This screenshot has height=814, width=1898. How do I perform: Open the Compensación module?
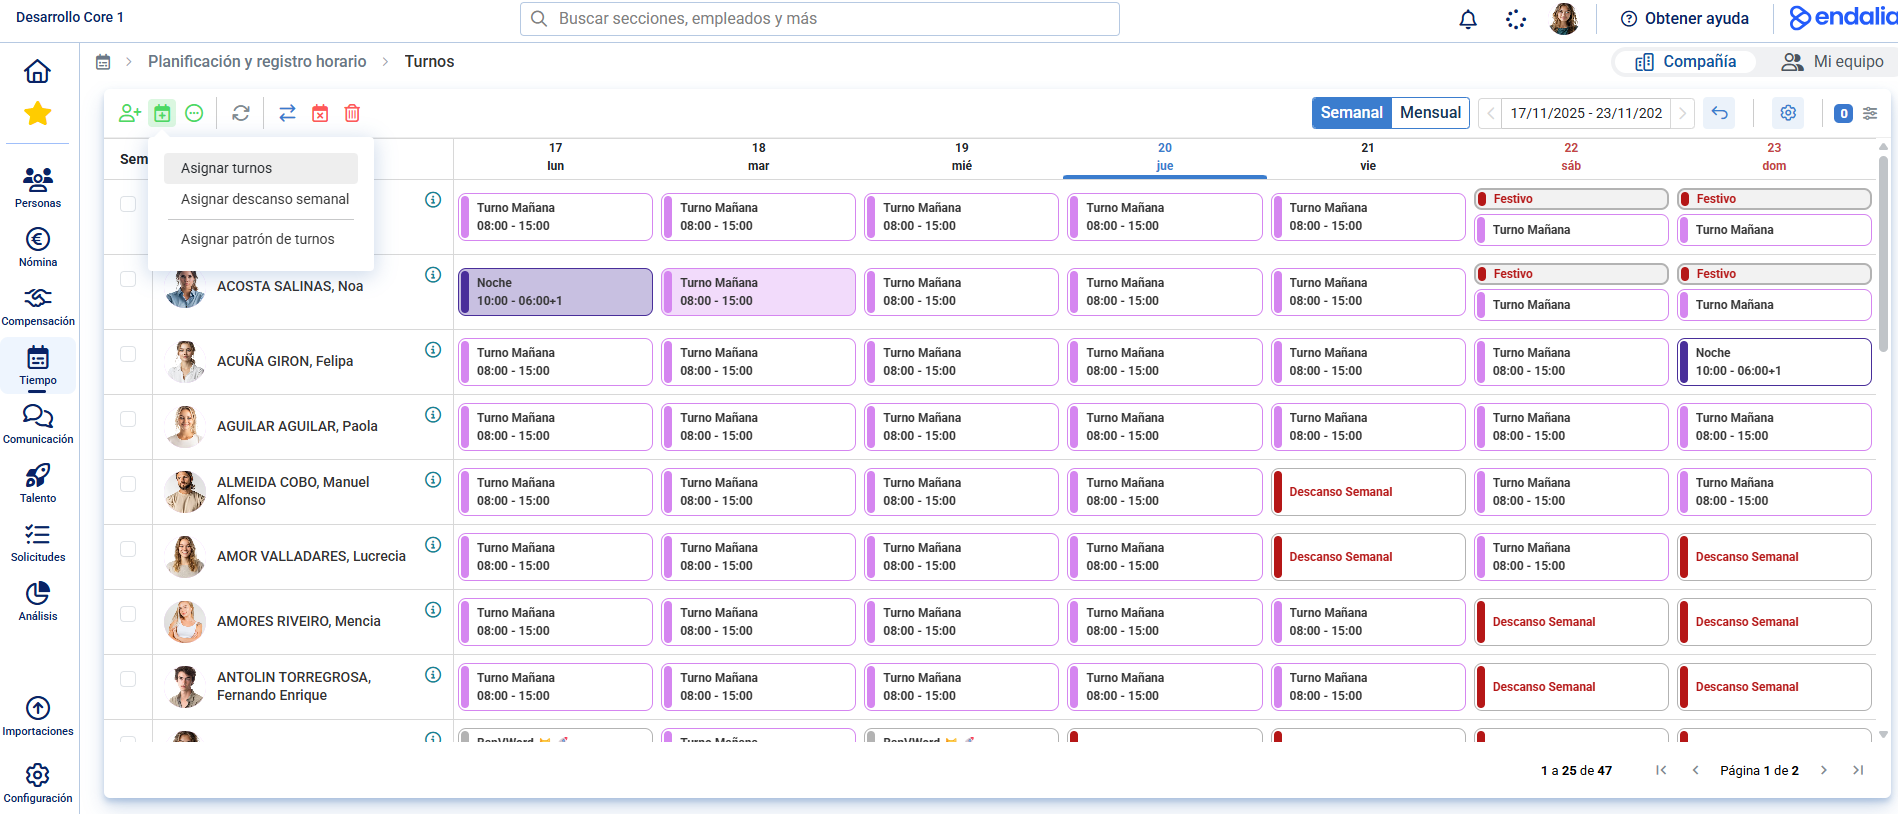38,305
